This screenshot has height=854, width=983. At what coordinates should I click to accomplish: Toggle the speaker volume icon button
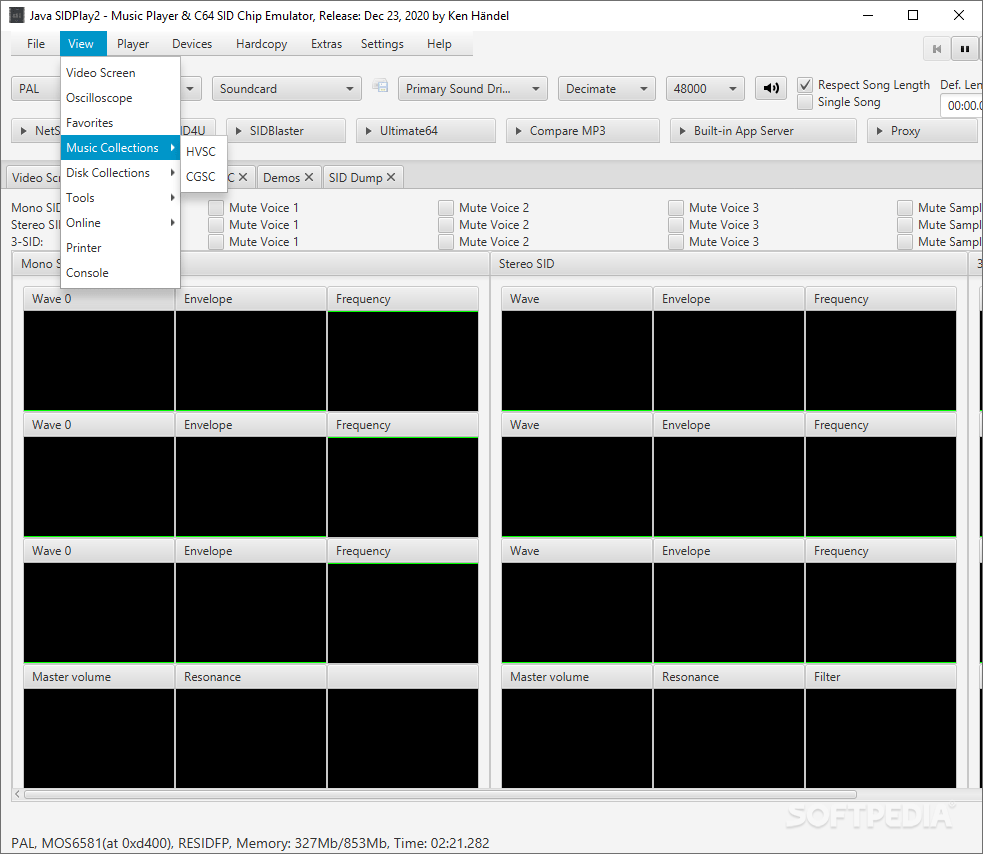tap(771, 88)
